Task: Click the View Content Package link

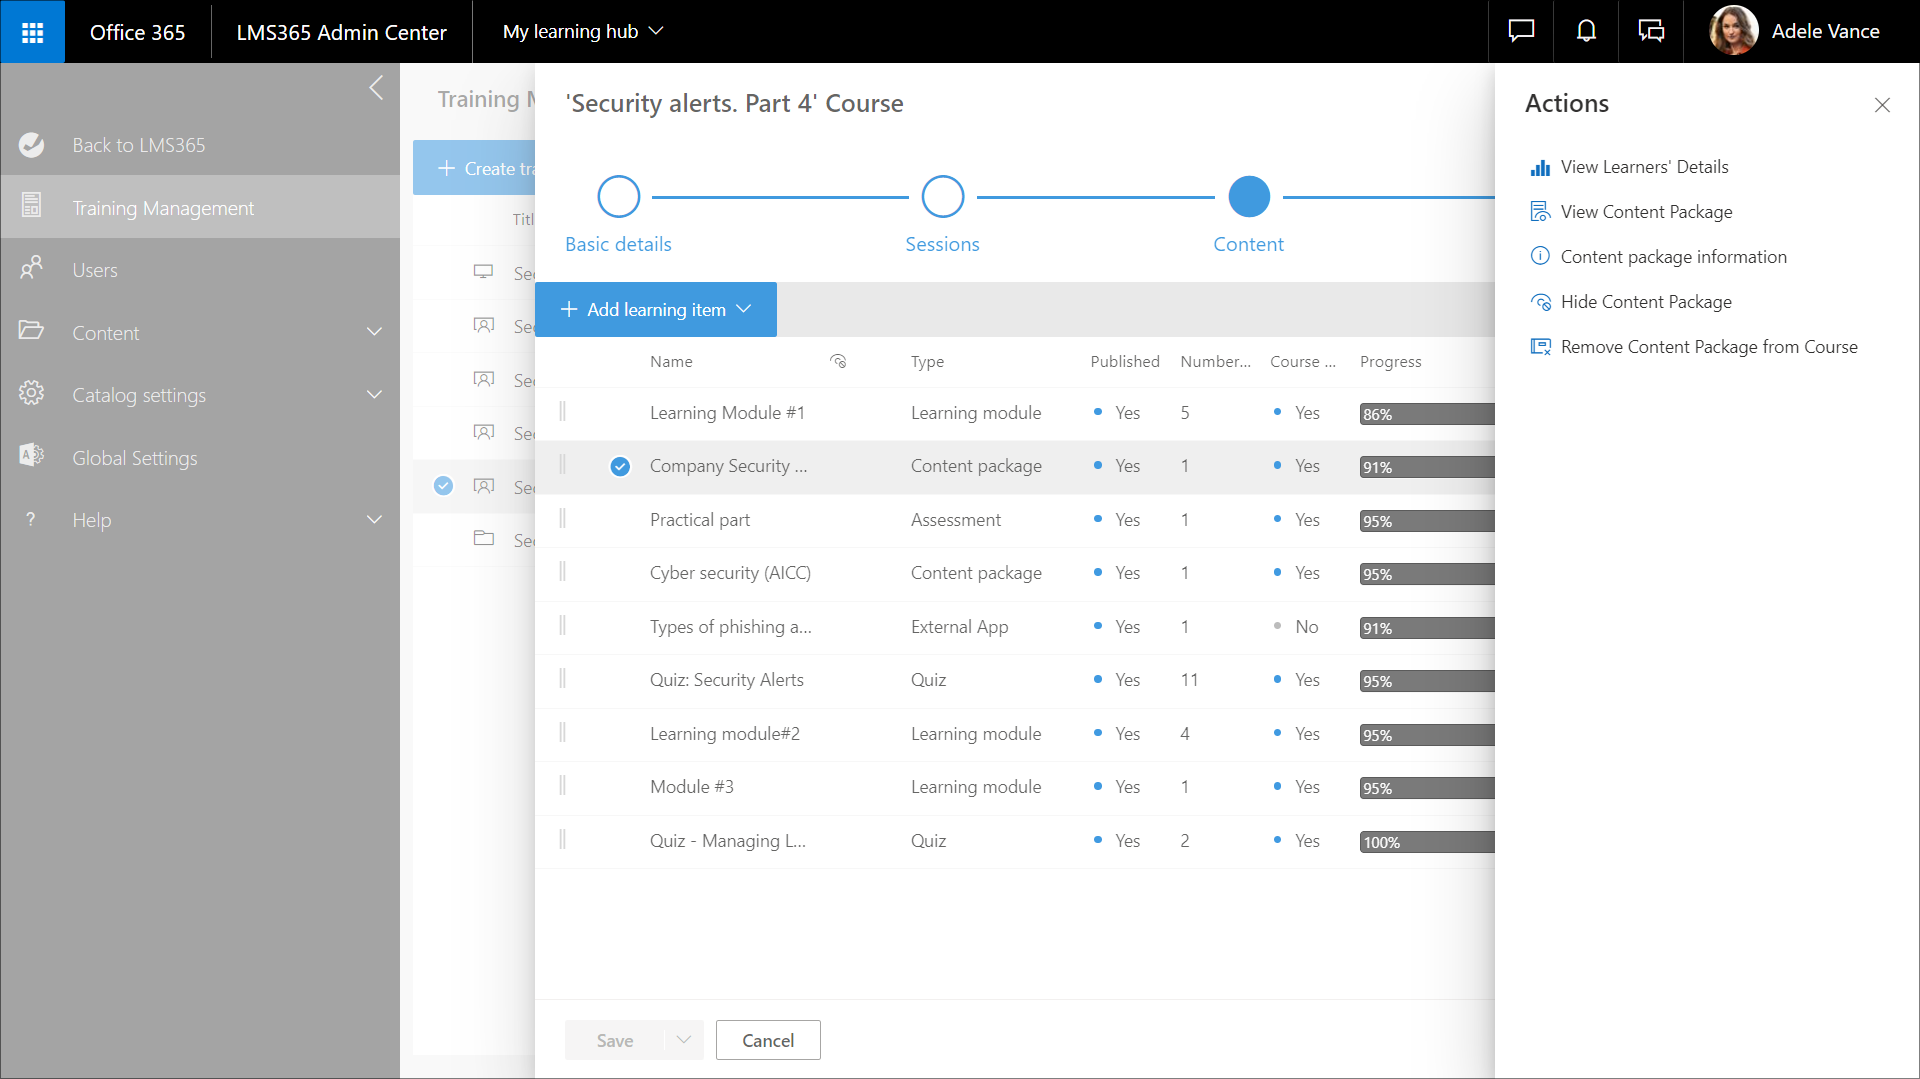Action: pyautogui.click(x=1646, y=212)
